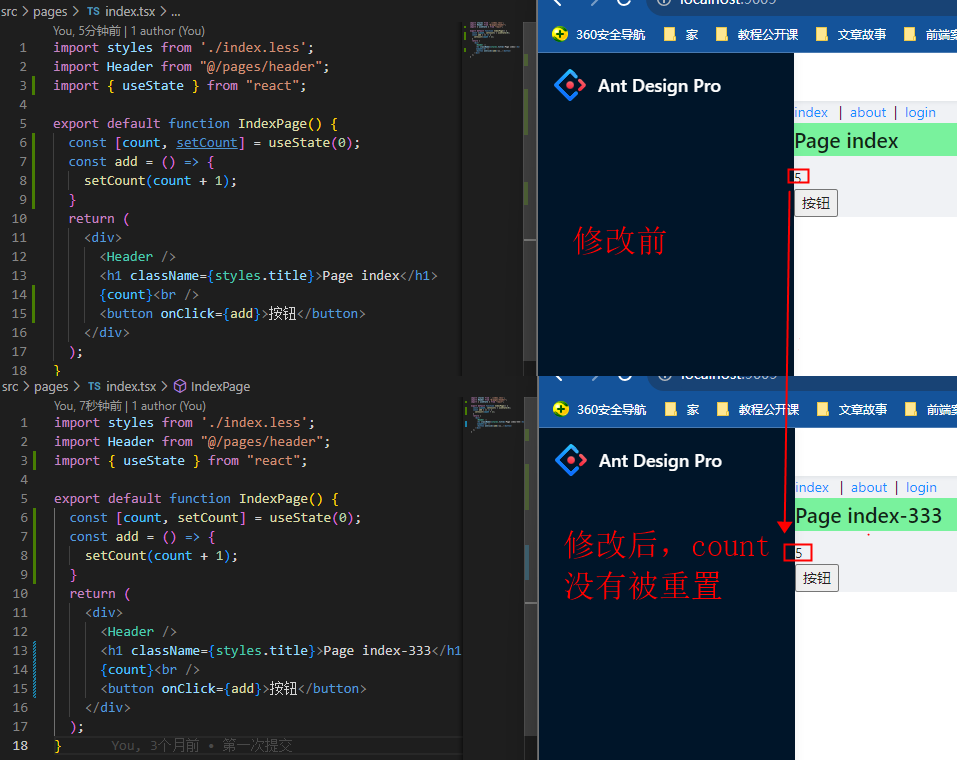Follow the index link above Page index-333
Image resolution: width=957 pixels, height=760 pixels.
click(x=812, y=487)
